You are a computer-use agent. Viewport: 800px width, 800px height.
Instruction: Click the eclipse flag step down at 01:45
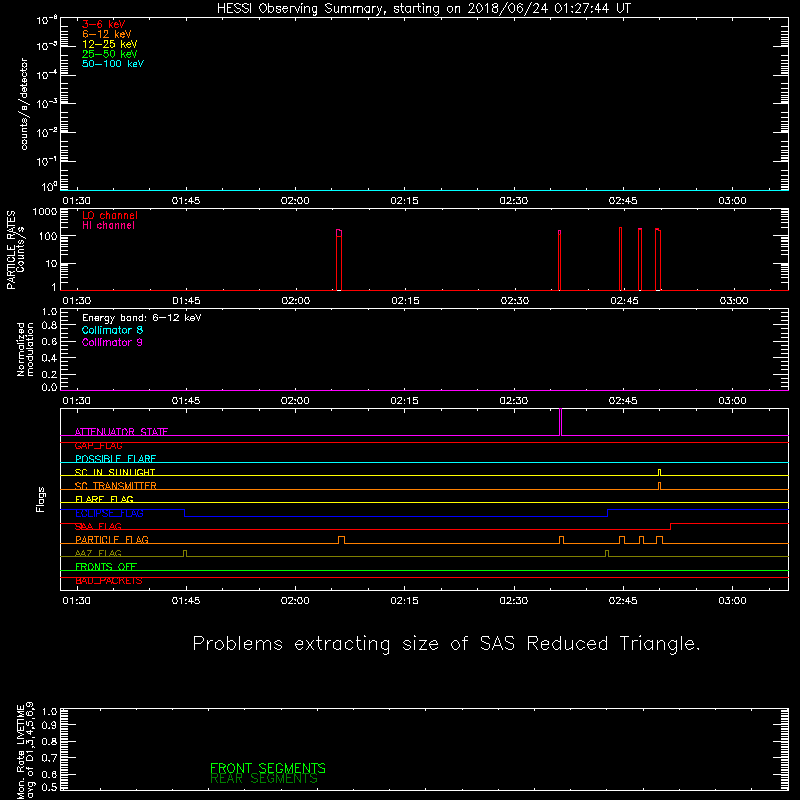pos(185,513)
